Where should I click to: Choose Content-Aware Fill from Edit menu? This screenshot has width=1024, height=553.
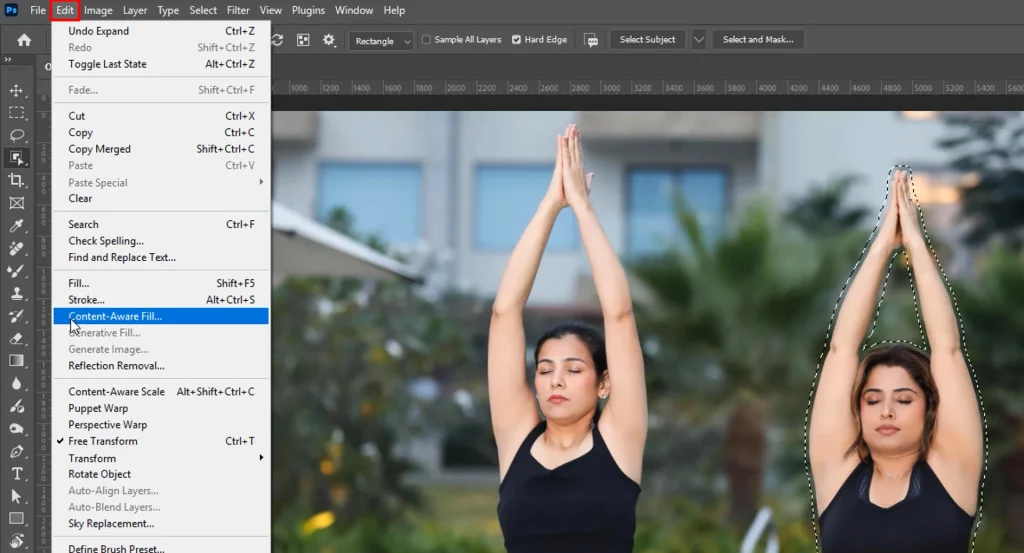(161, 316)
